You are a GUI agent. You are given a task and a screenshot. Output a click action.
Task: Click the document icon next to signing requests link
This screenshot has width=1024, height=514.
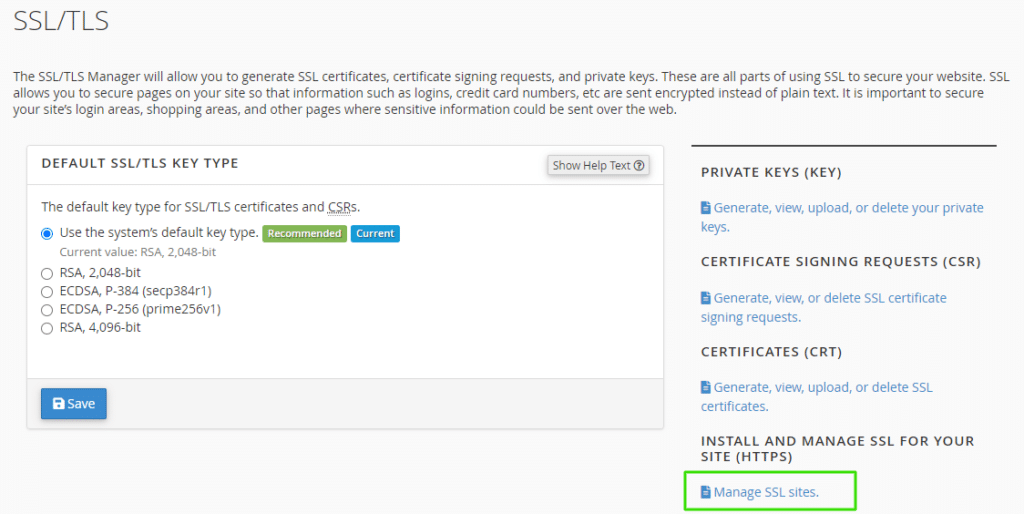coord(705,298)
